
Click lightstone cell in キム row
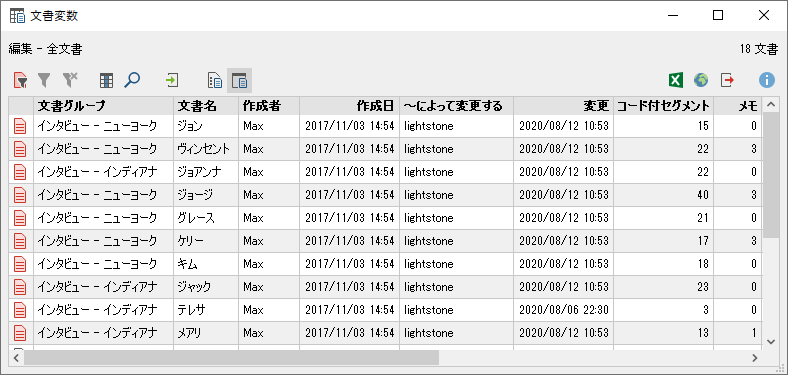(x=456, y=264)
